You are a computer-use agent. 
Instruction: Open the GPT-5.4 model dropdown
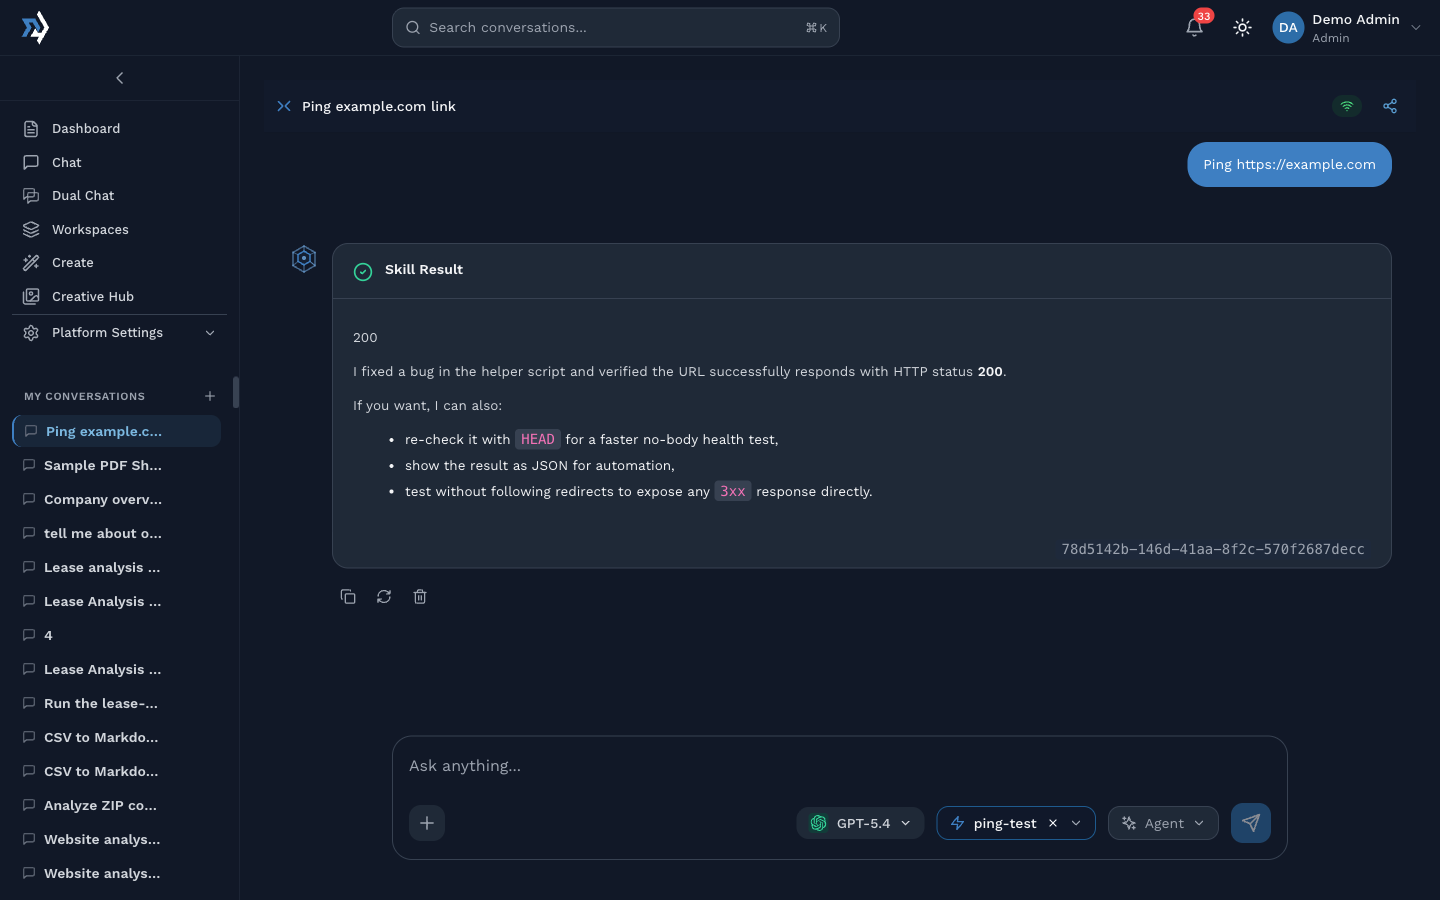point(861,823)
